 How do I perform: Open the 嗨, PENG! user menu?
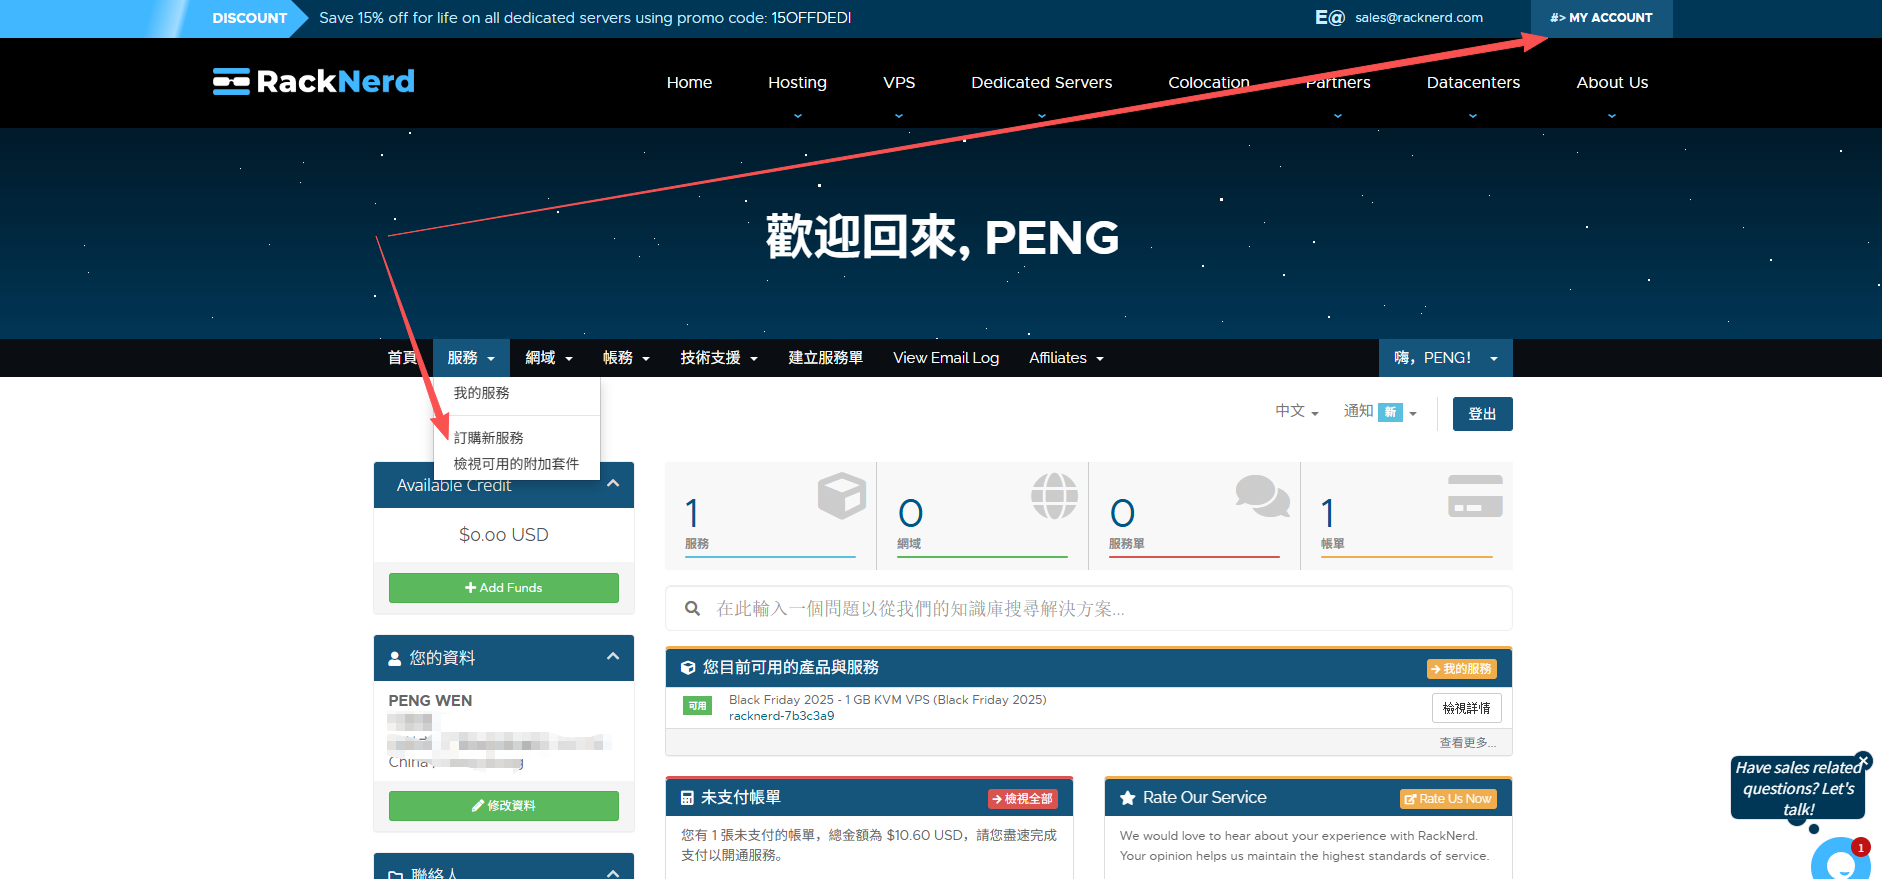coord(1446,358)
